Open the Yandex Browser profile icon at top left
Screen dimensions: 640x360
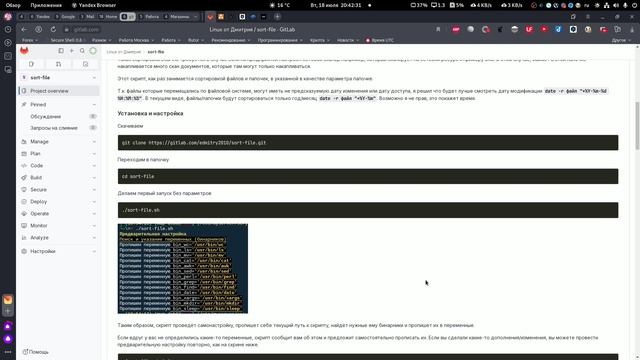coord(8,17)
